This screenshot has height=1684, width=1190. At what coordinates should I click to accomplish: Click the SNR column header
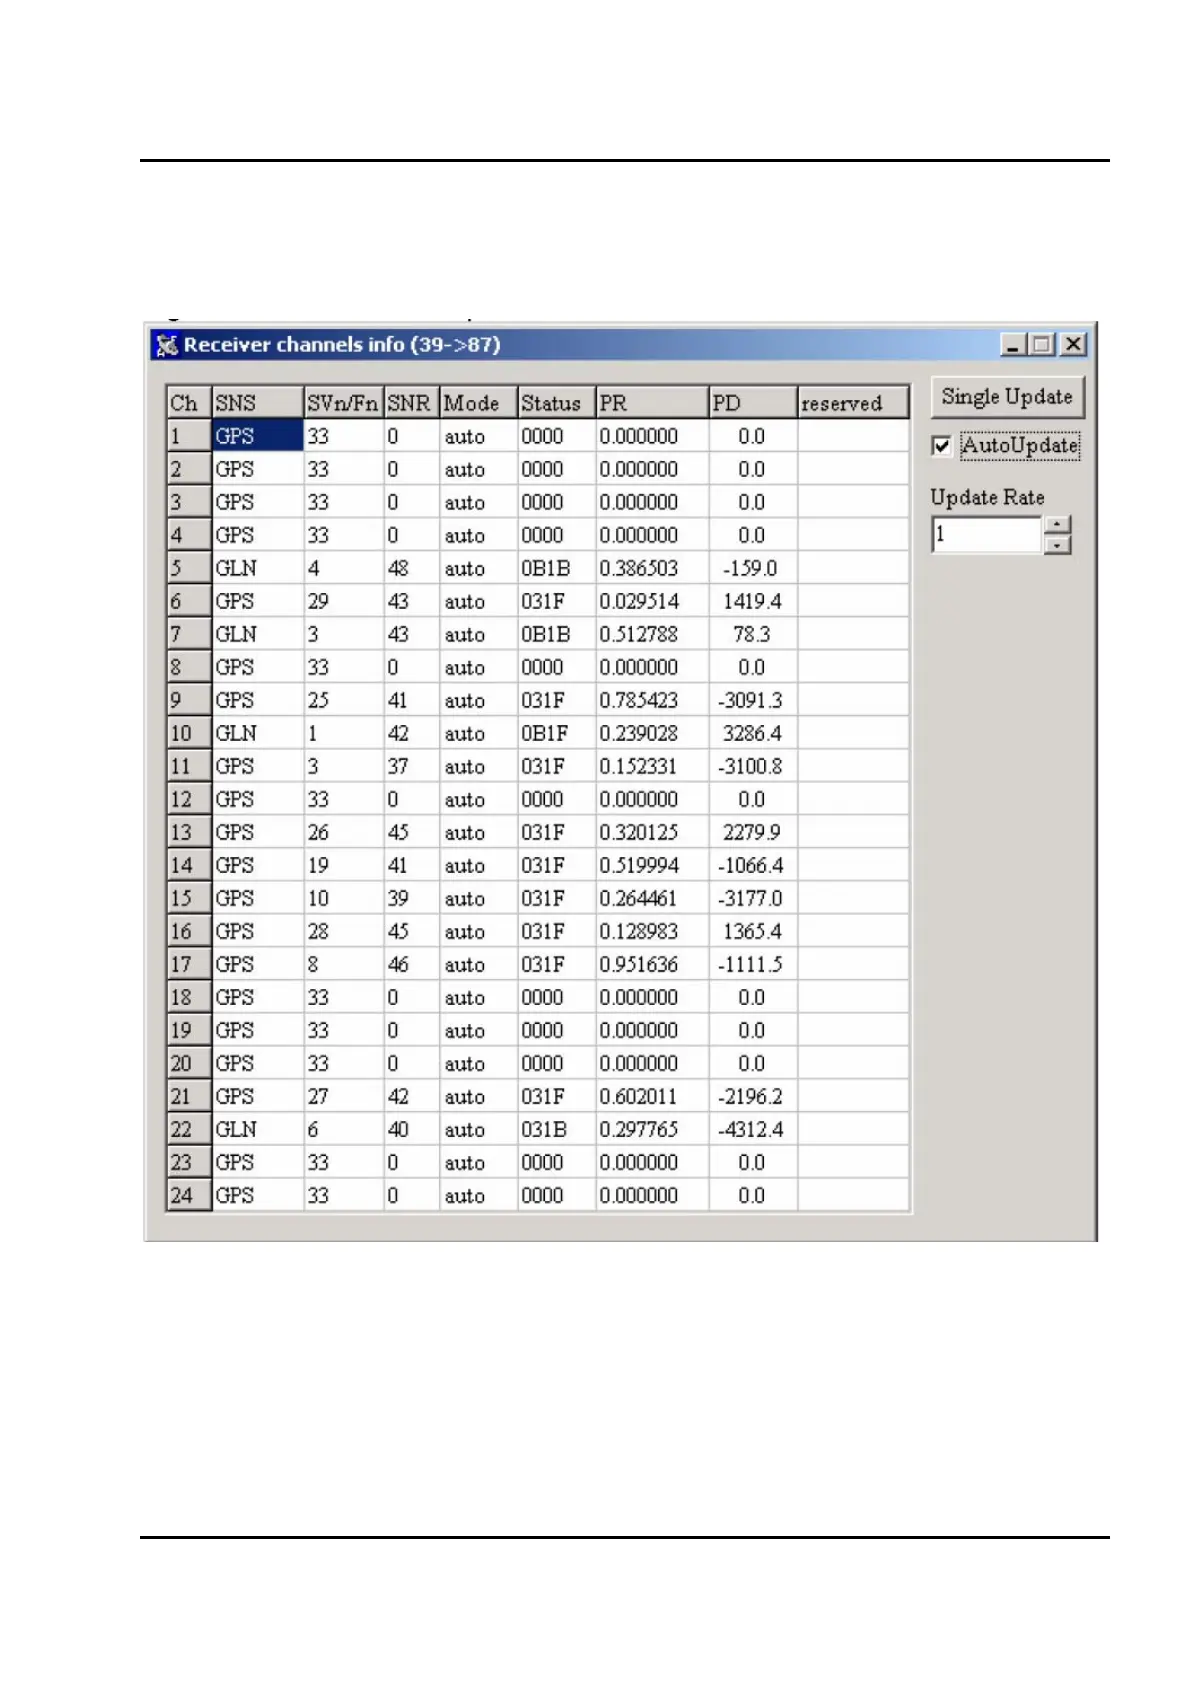tap(411, 403)
